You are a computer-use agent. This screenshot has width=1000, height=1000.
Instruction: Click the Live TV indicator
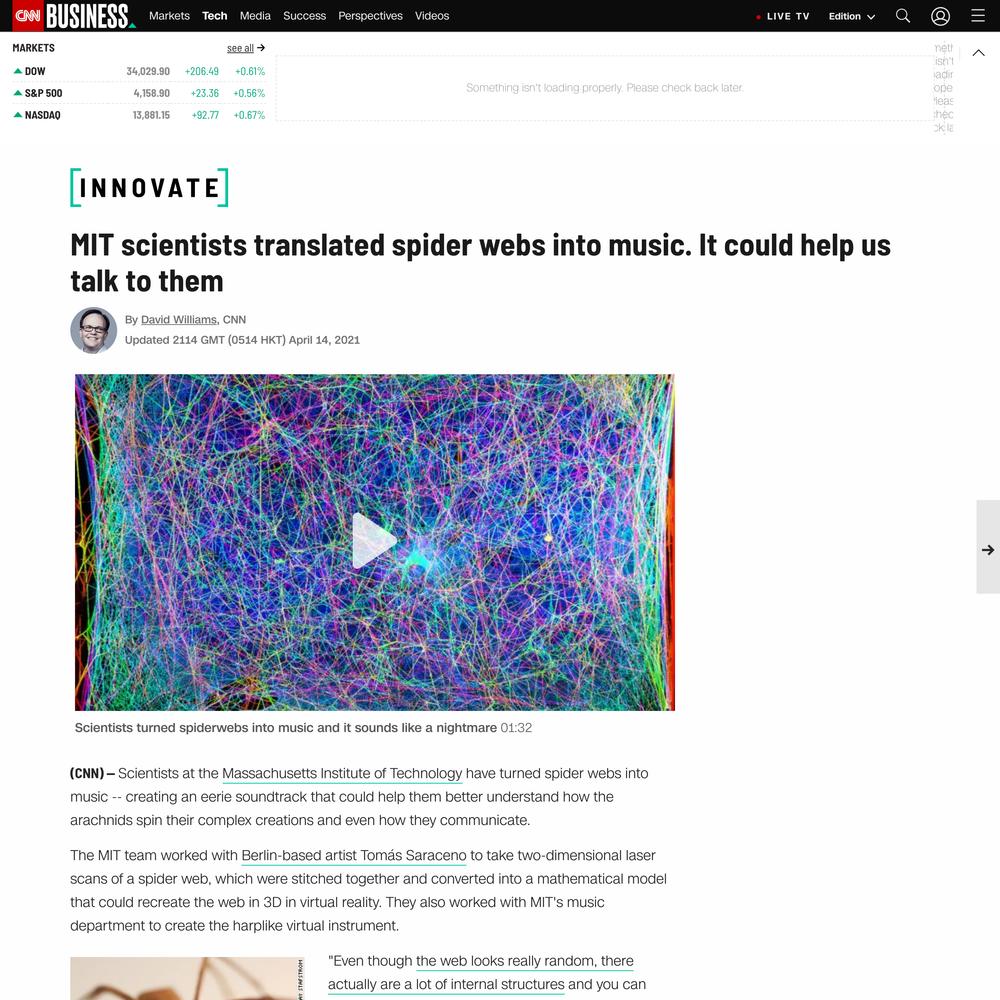tap(783, 17)
